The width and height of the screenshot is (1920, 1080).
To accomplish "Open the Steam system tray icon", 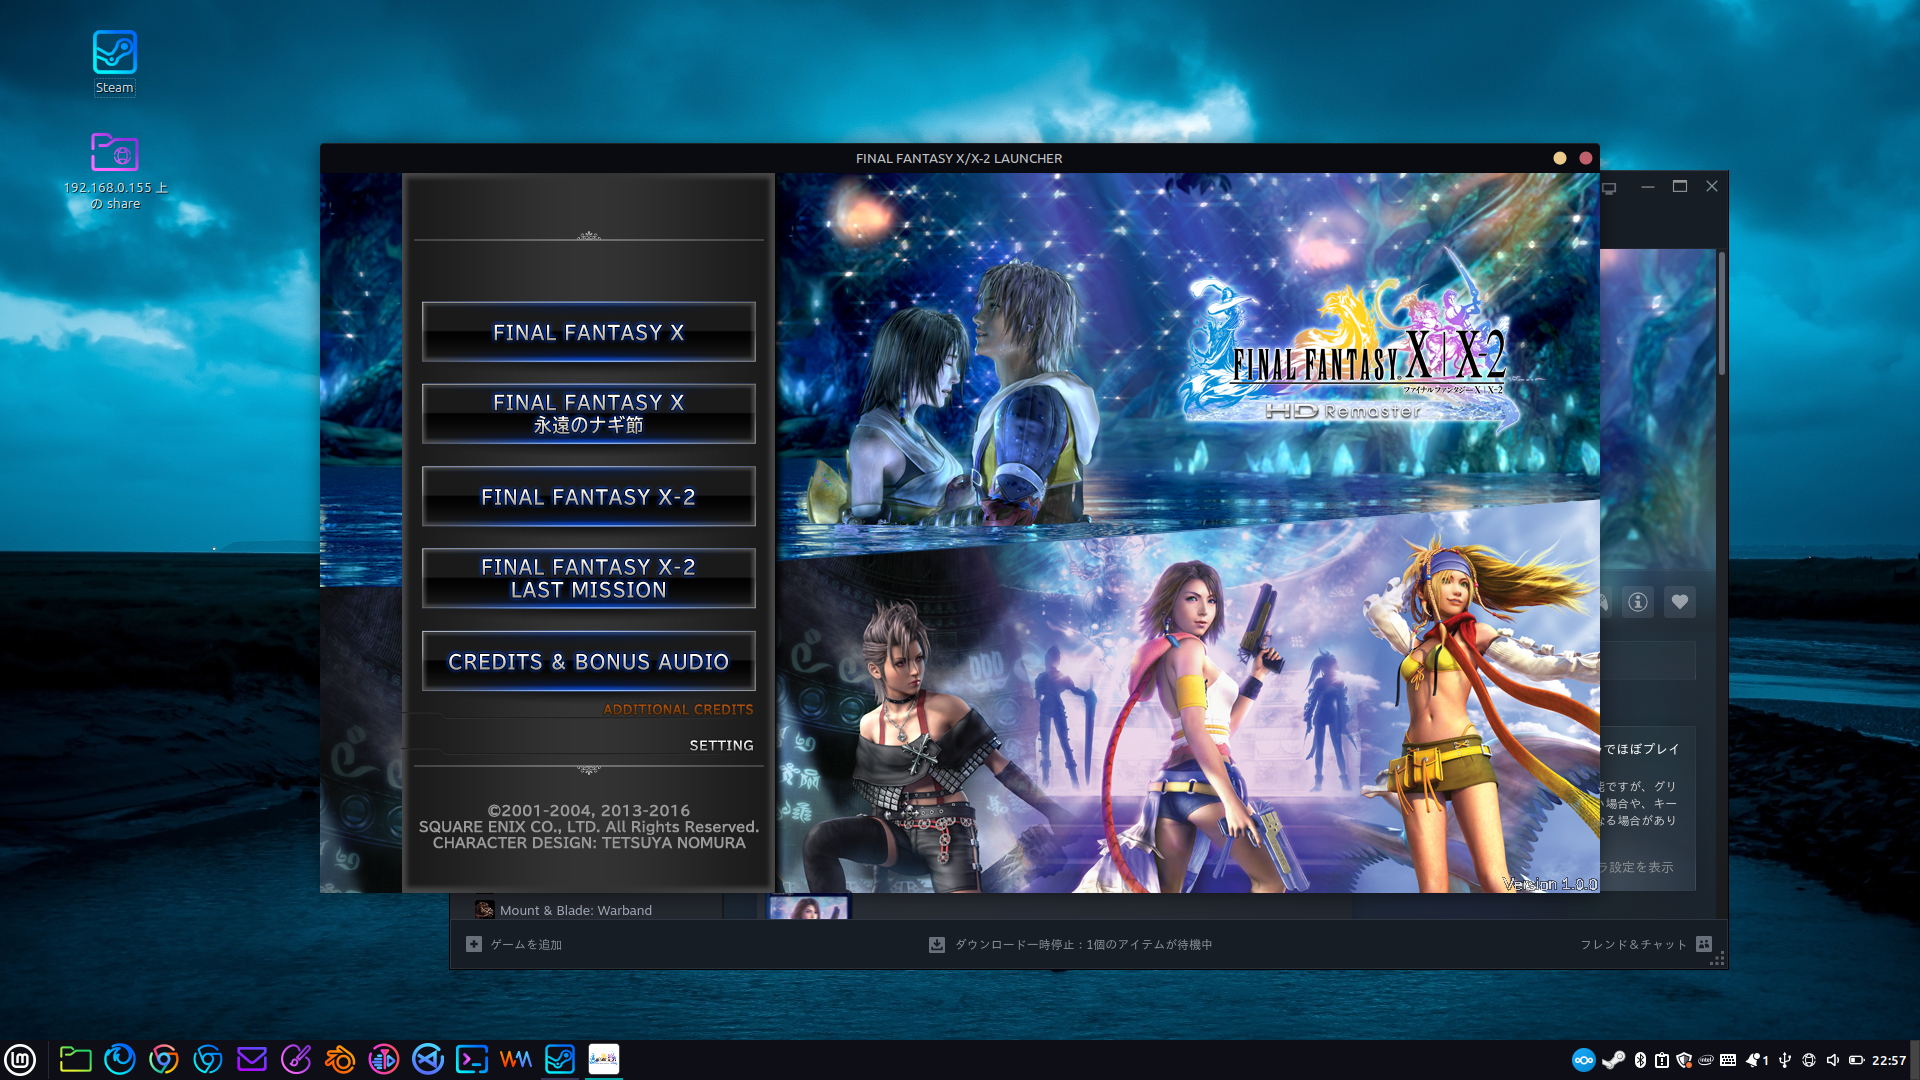I will (1613, 1060).
